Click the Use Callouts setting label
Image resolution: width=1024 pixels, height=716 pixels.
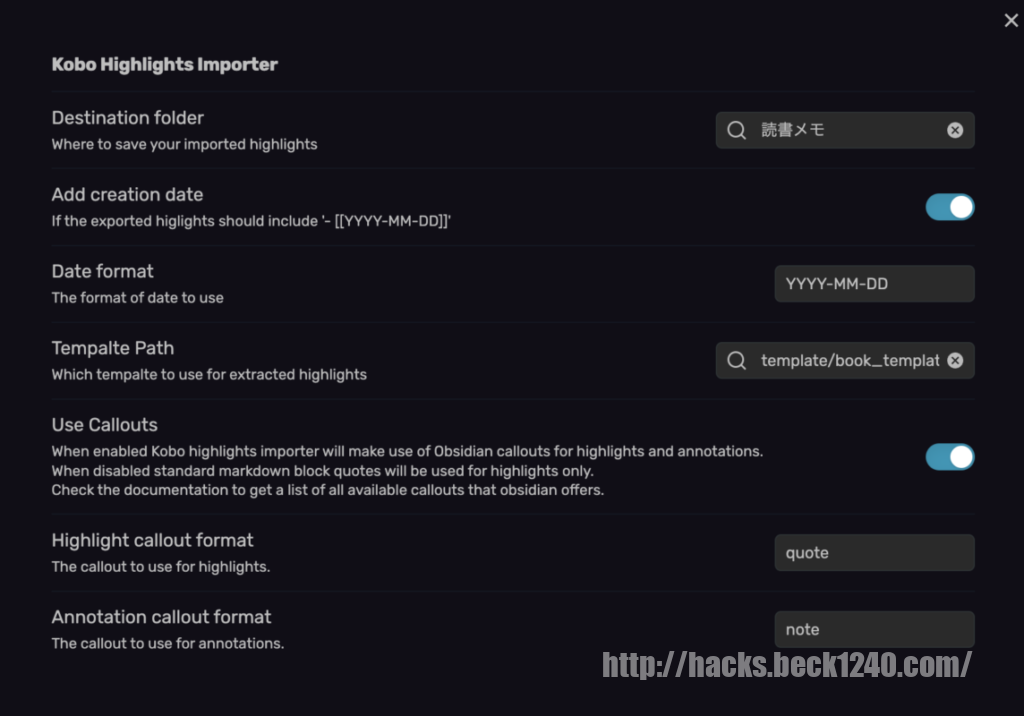pyautogui.click(x=104, y=424)
